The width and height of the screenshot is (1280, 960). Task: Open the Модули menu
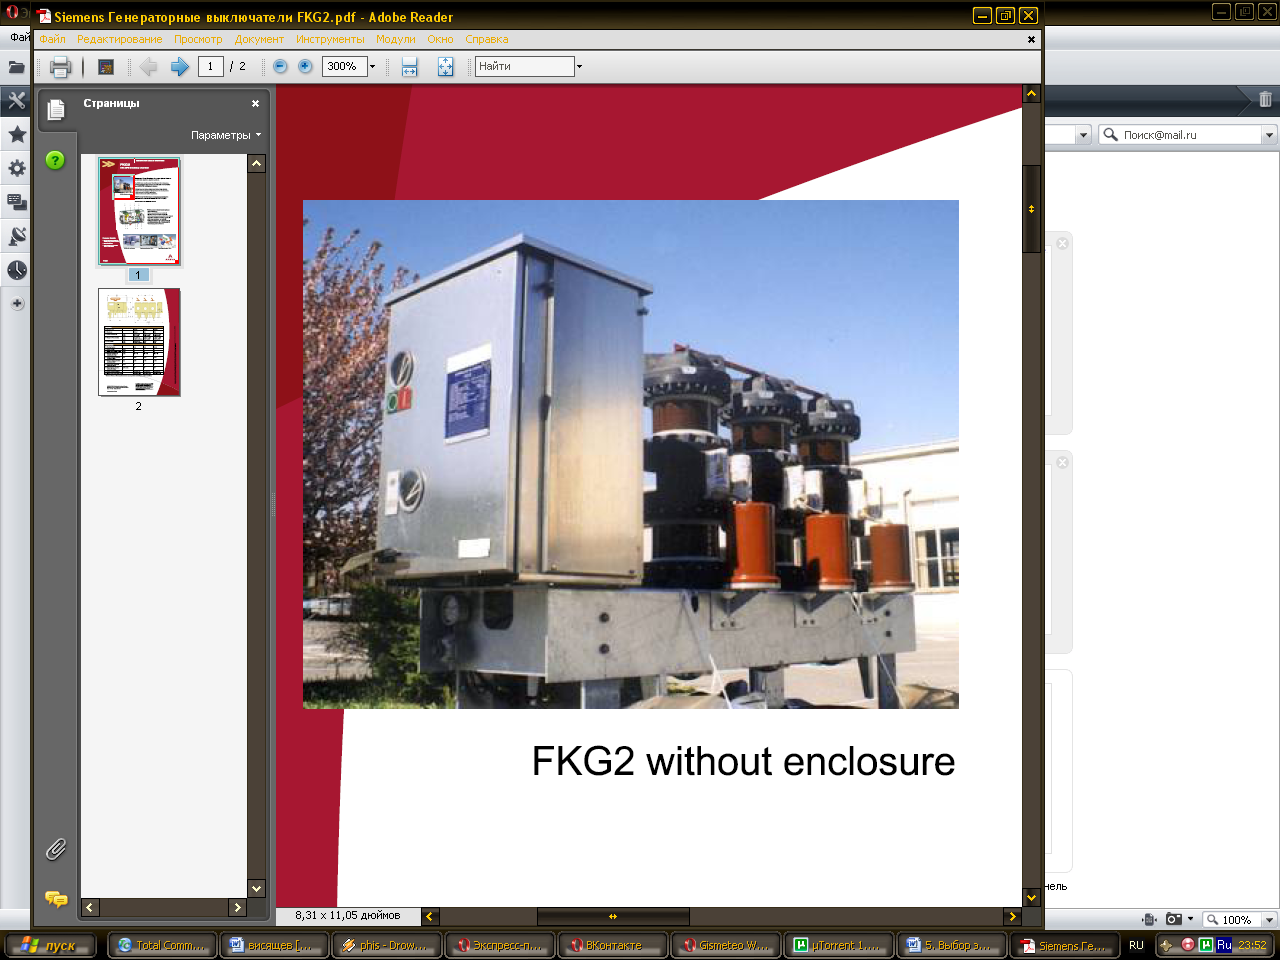coord(395,40)
